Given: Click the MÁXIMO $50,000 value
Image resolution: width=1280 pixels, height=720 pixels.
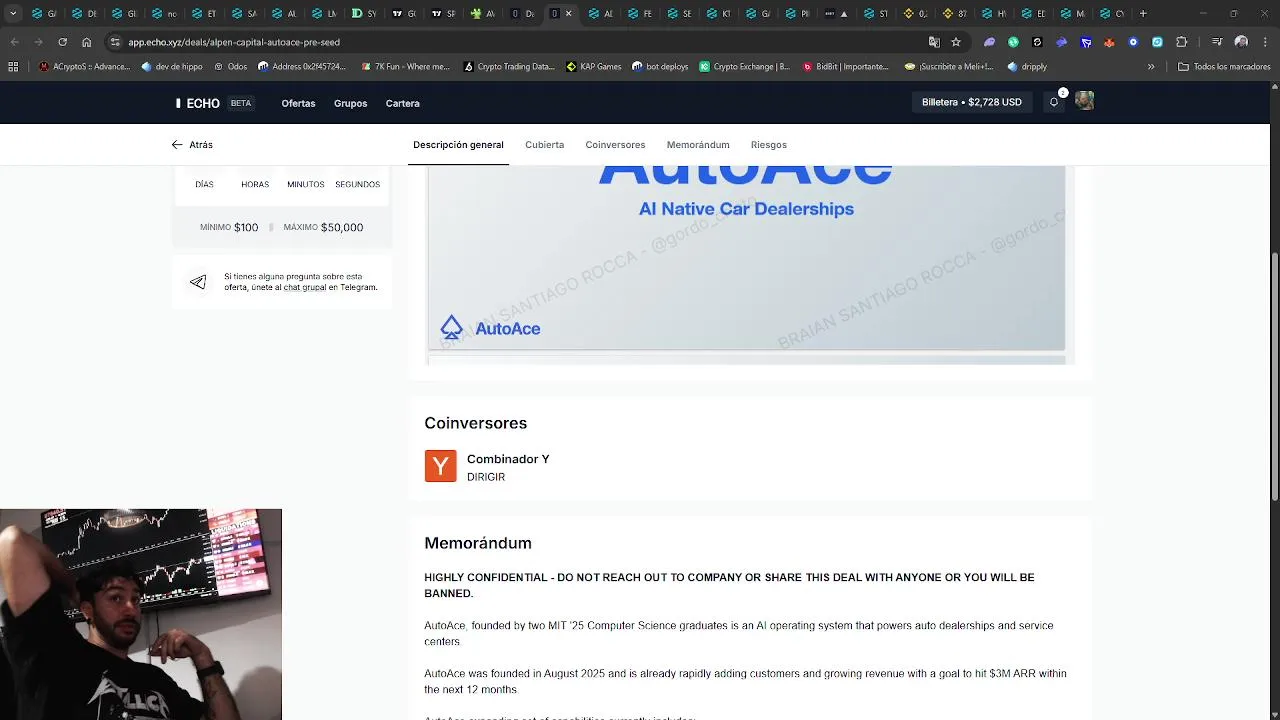Looking at the screenshot, I should 323,227.
